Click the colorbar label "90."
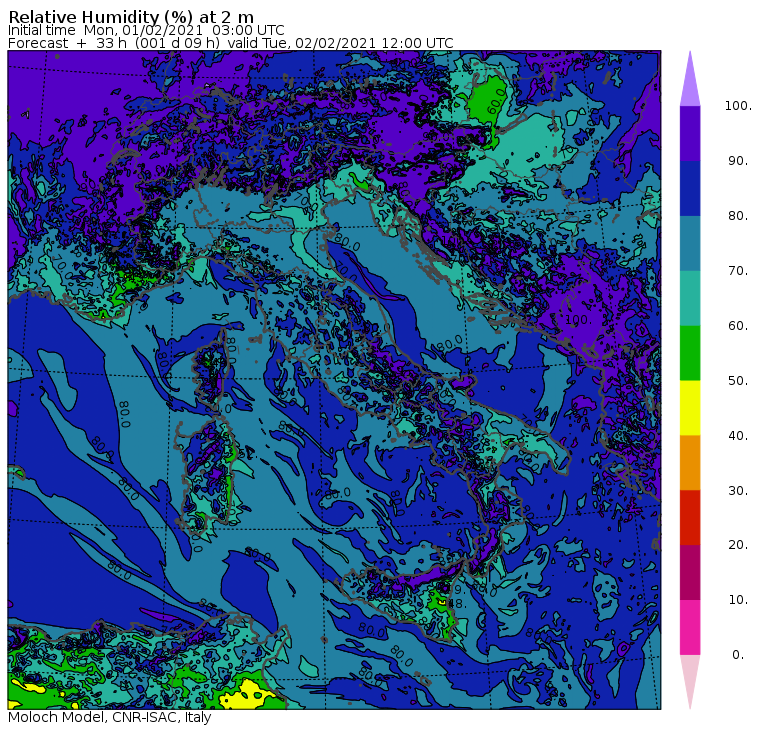This screenshot has height=731, width=760. (738, 161)
